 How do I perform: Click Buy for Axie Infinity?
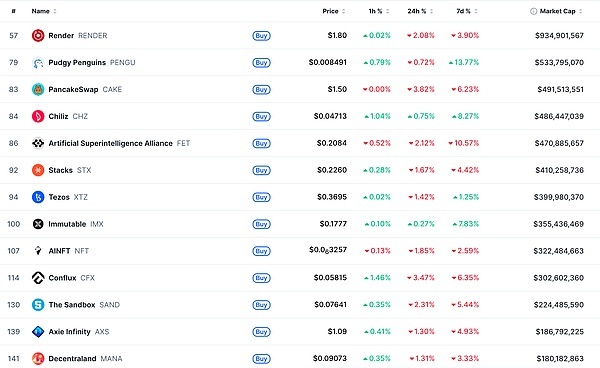[x=261, y=332]
